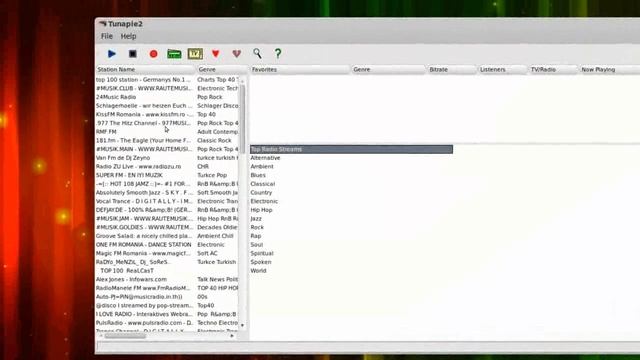Remove favorite using the broken heart icon

point(236,53)
